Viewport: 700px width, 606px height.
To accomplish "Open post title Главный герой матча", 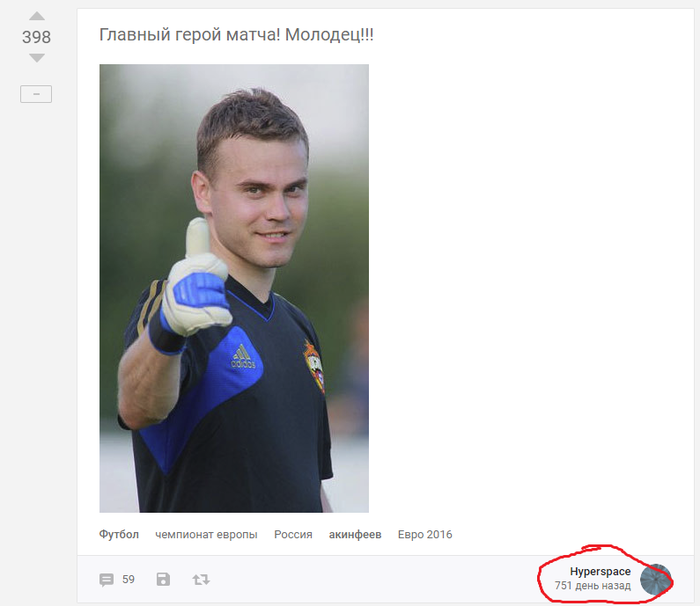I will point(236,35).
